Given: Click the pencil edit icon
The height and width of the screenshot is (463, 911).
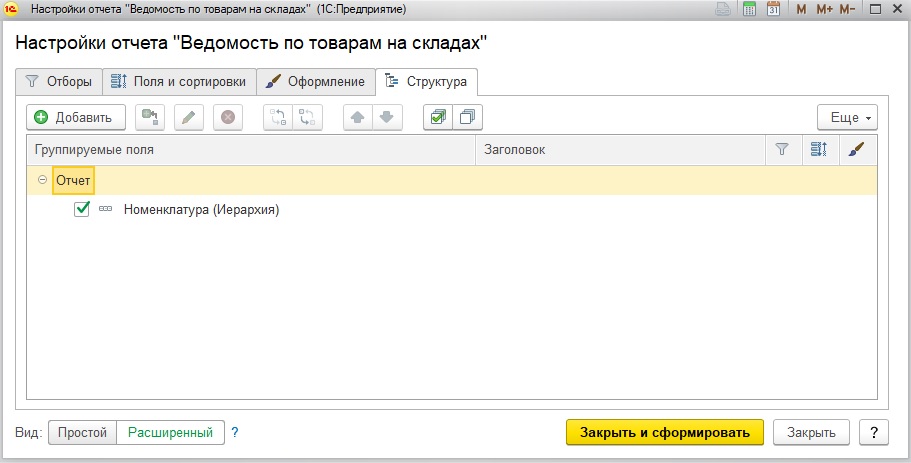Looking at the screenshot, I should coord(189,117).
